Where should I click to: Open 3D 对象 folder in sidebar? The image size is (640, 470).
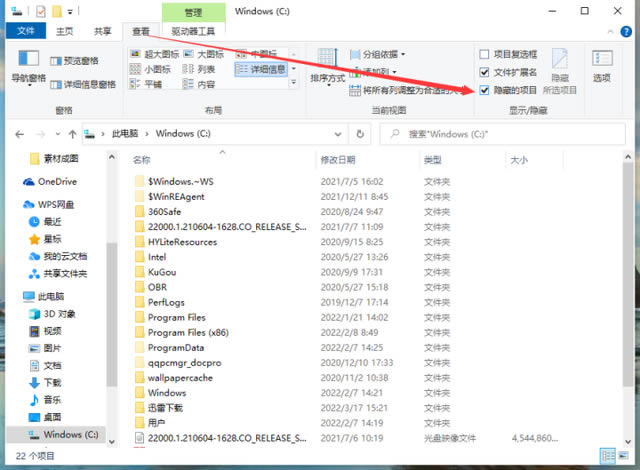(x=52, y=314)
